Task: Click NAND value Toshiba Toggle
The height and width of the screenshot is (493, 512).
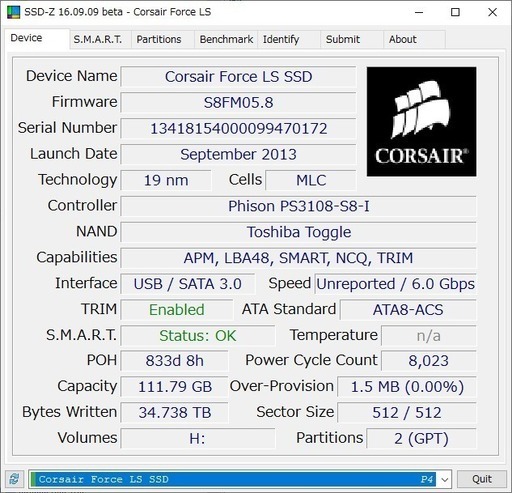Action: [x=298, y=232]
